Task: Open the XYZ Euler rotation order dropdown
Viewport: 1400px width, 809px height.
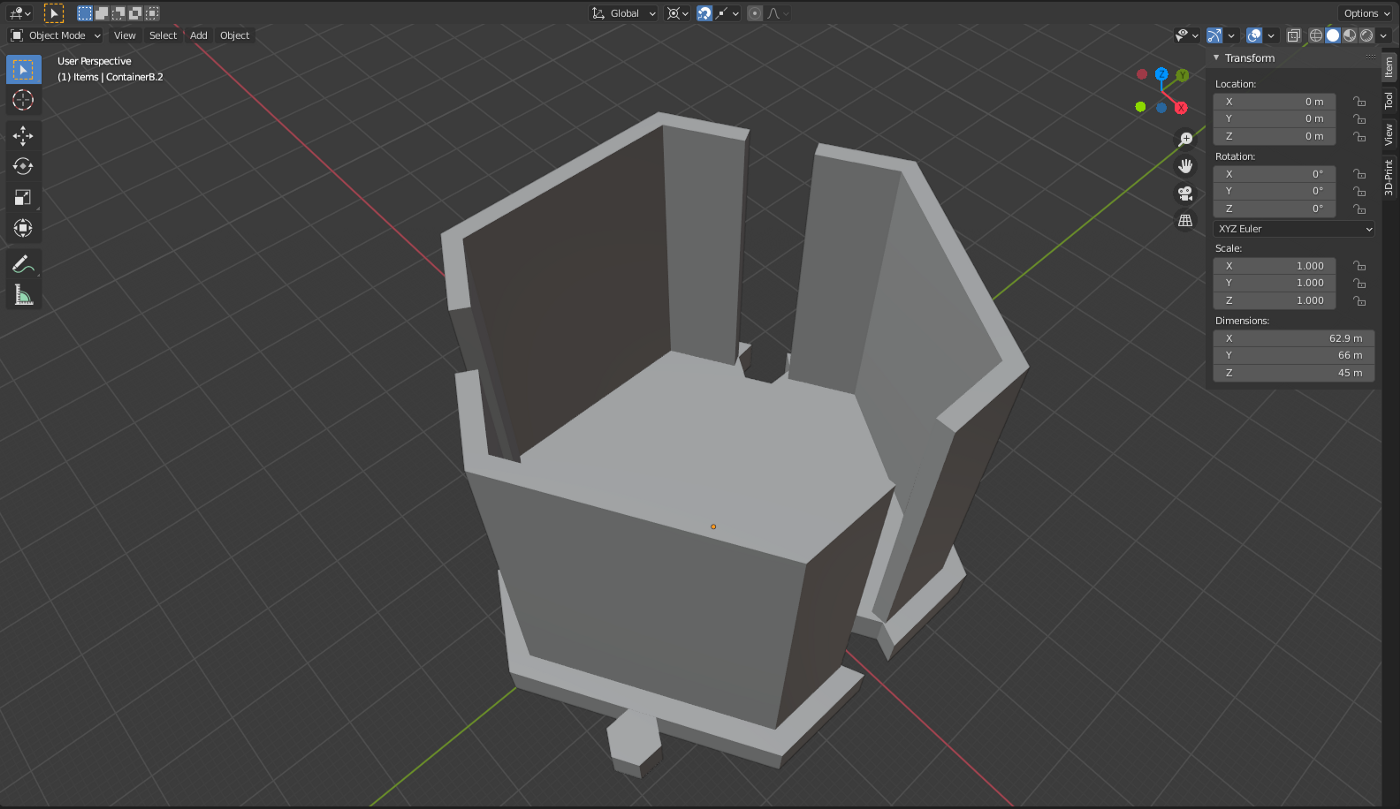Action: click(1293, 228)
